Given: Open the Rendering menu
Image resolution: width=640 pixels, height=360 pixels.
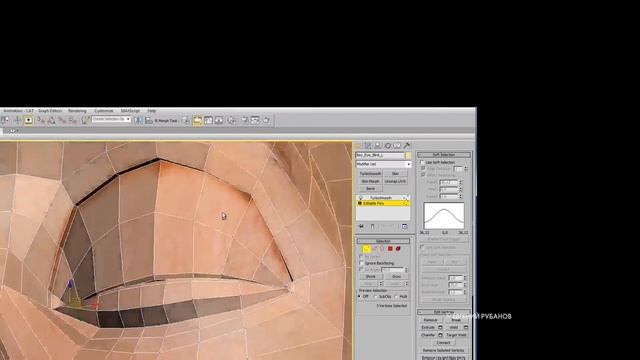Looking at the screenshot, I should pos(77,111).
